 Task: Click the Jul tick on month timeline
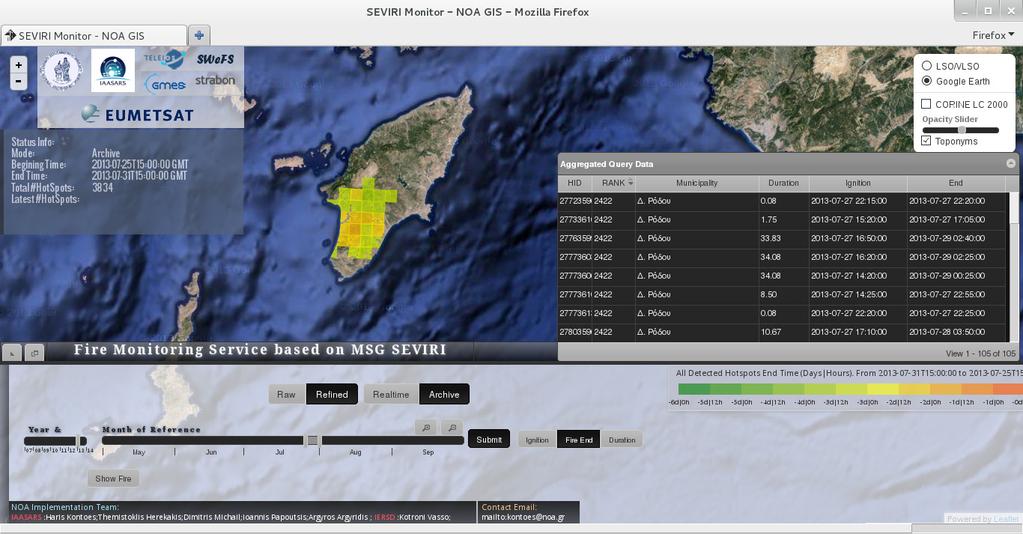click(280, 452)
